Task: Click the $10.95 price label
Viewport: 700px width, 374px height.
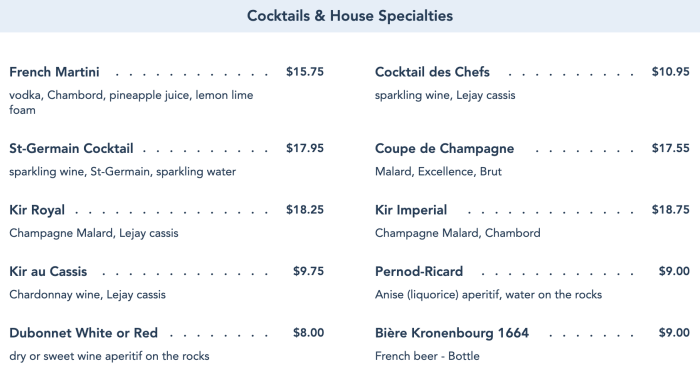Action: 671,72
